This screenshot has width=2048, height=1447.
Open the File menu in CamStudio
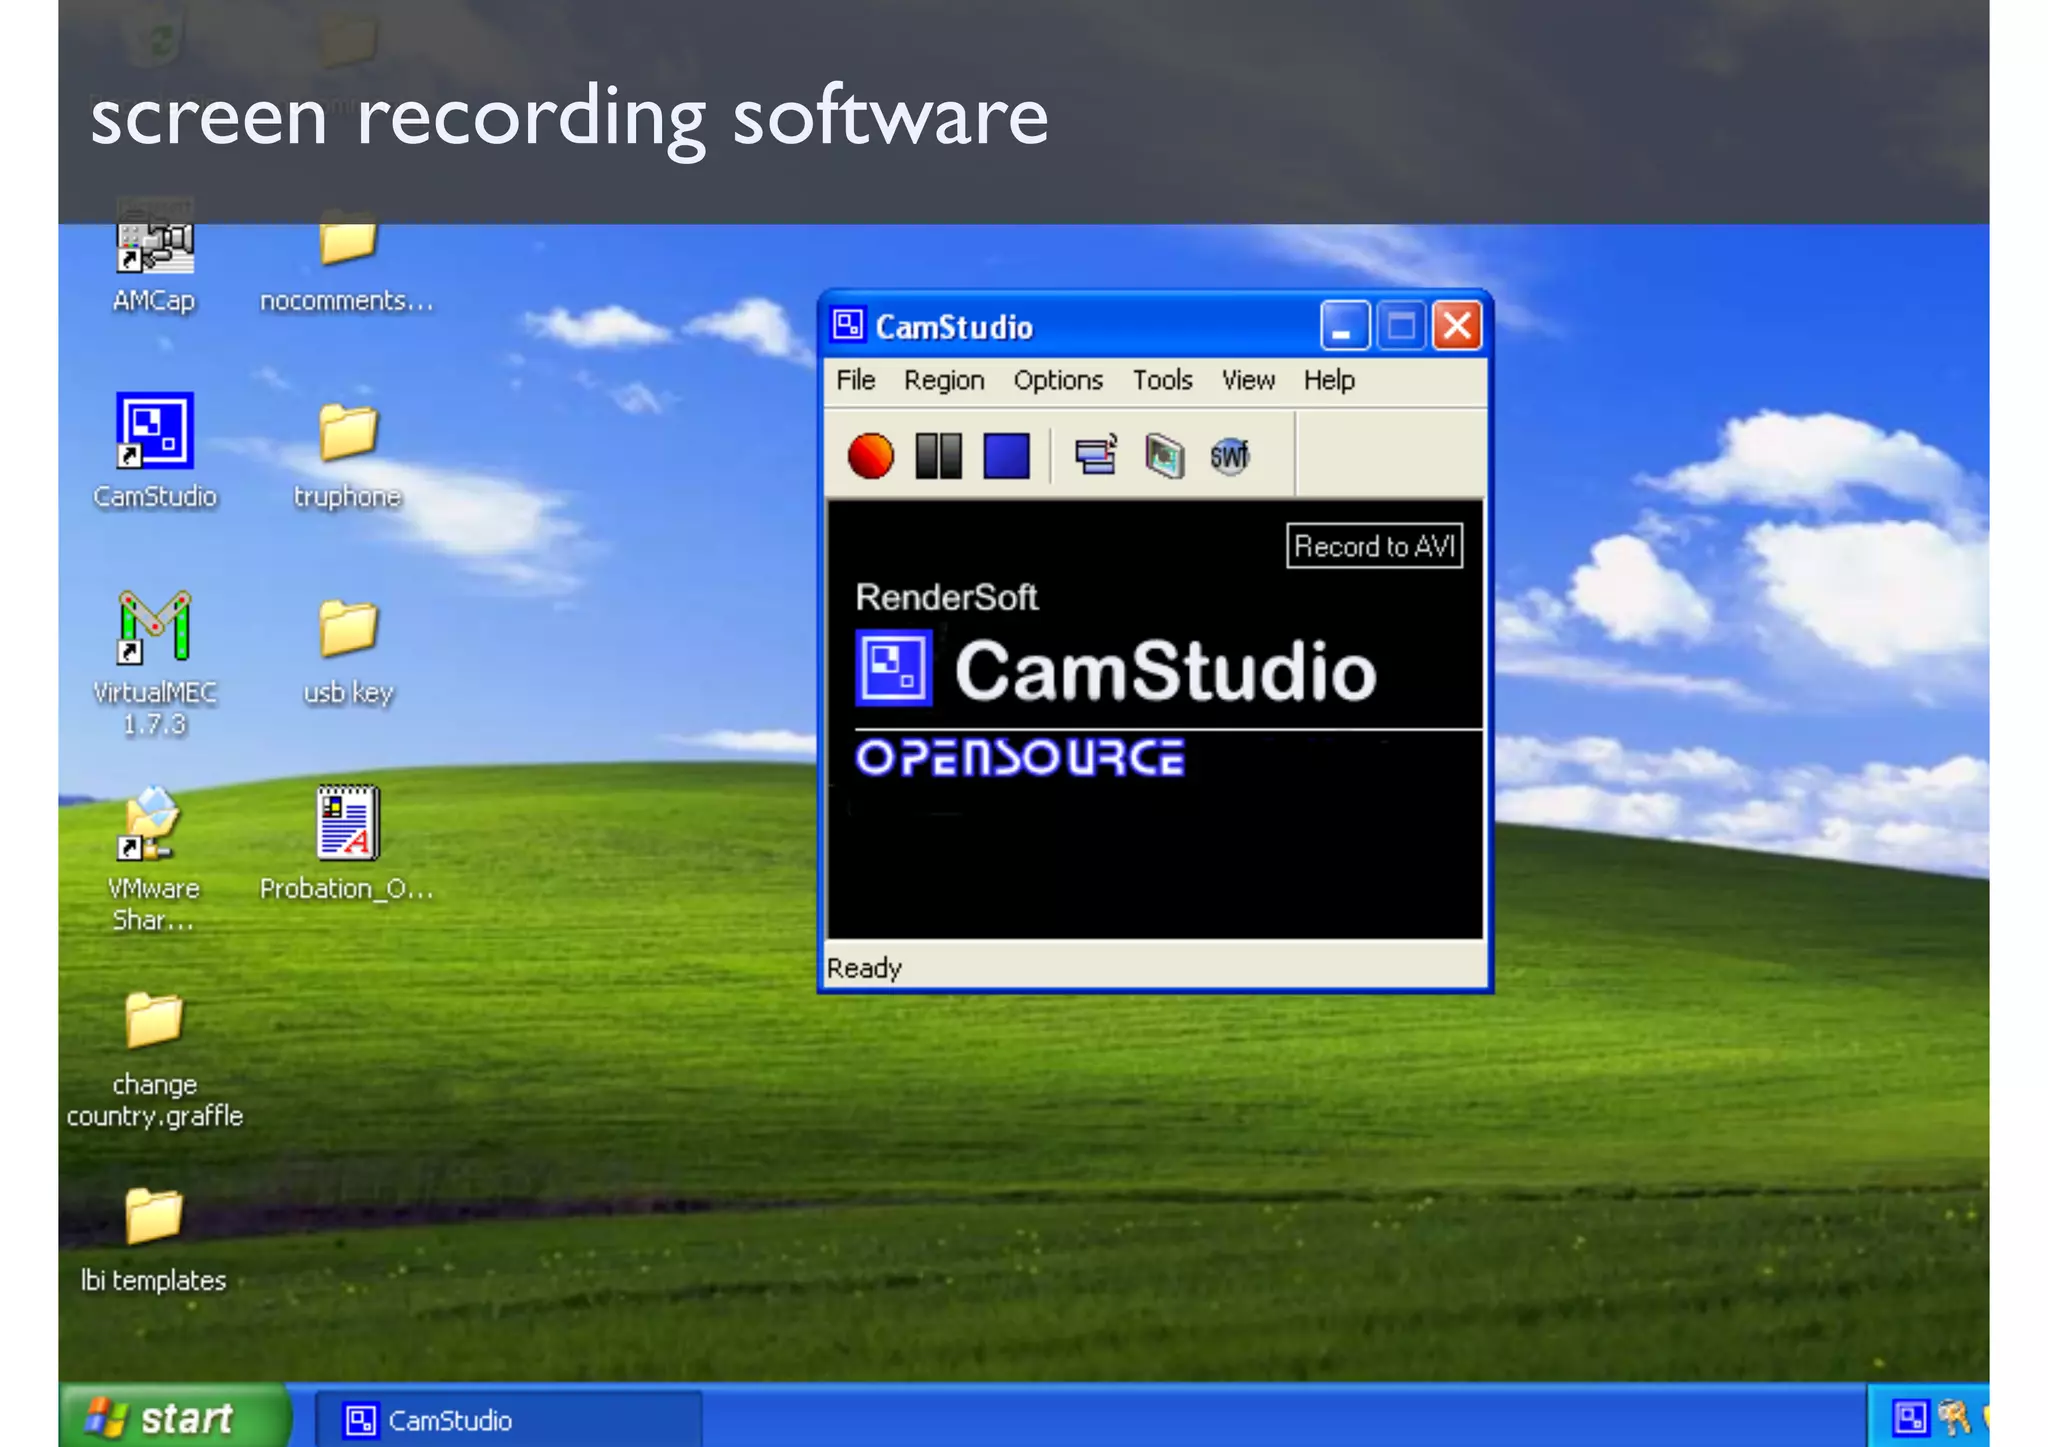[855, 380]
